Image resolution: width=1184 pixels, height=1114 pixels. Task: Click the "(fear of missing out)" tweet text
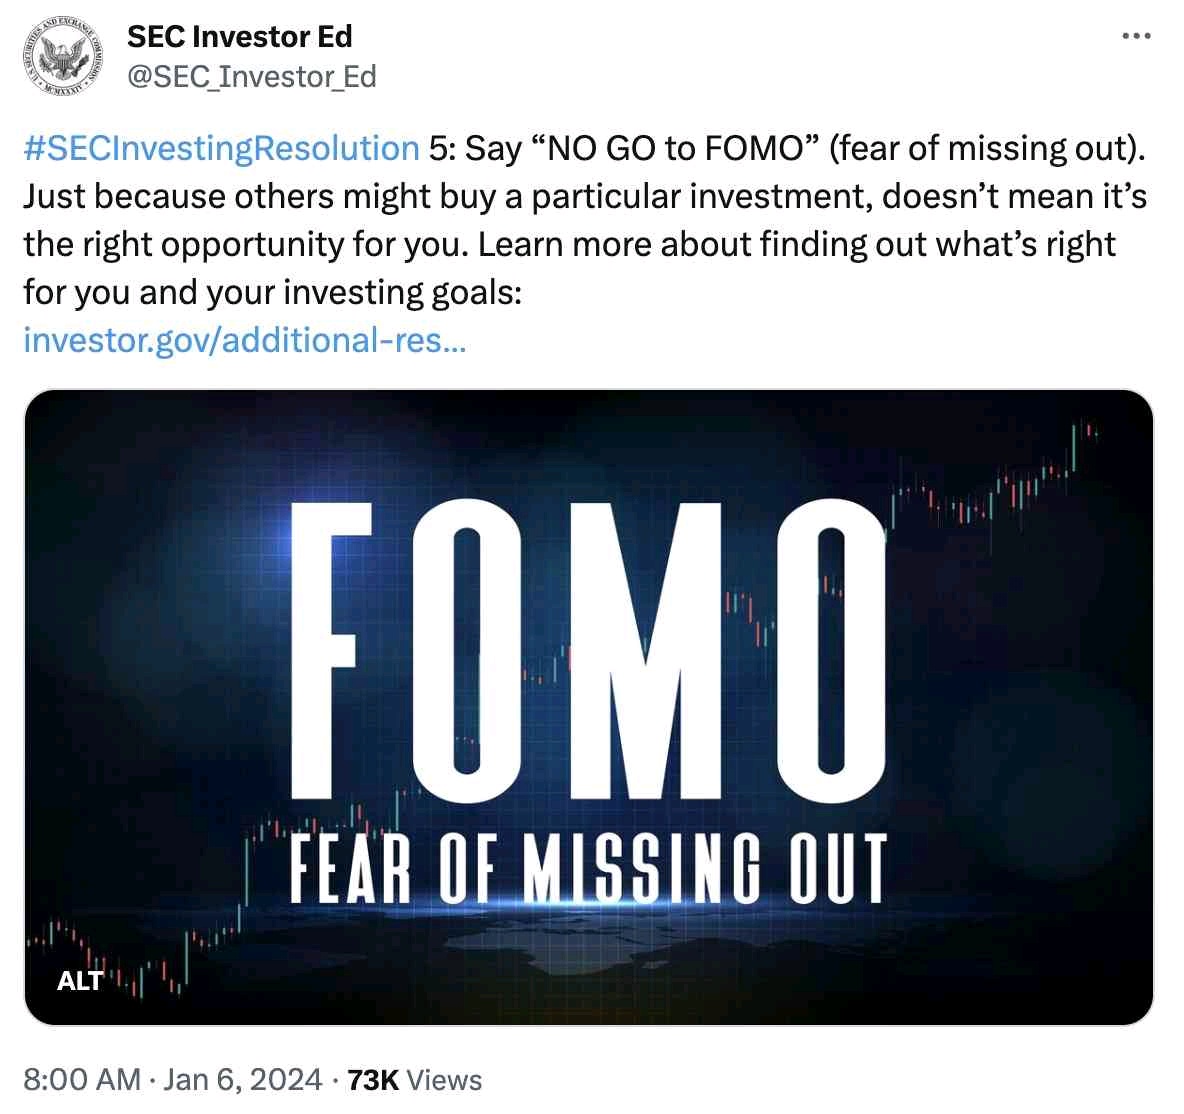click(x=986, y=148)
